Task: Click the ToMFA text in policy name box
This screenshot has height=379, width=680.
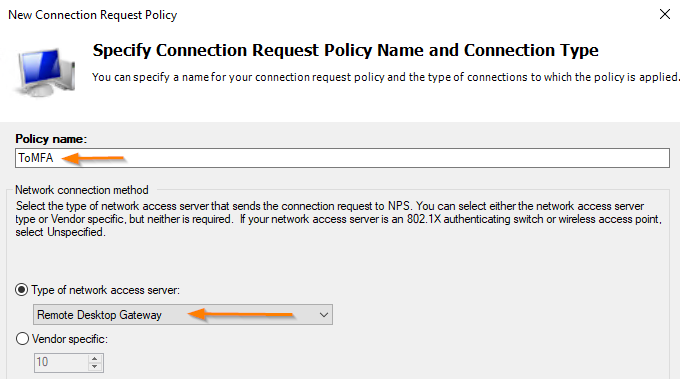Action: pos(36,158)
